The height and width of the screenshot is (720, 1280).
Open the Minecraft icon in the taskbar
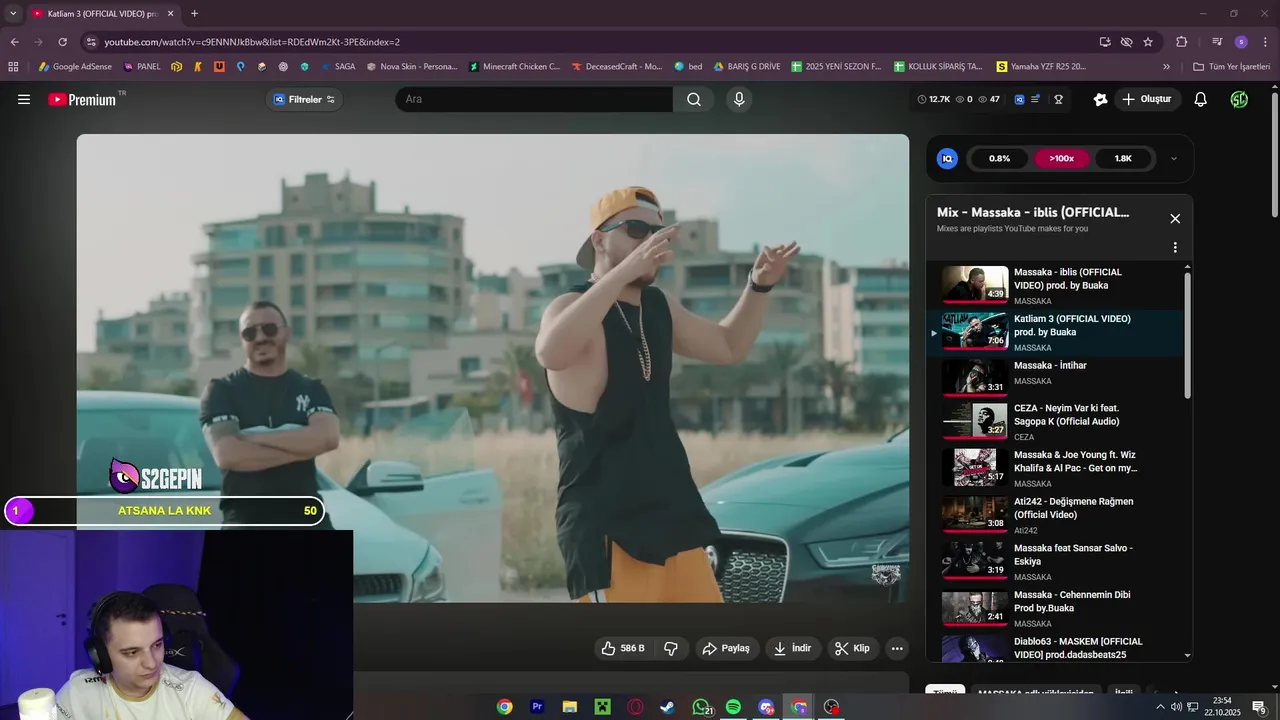602,707
